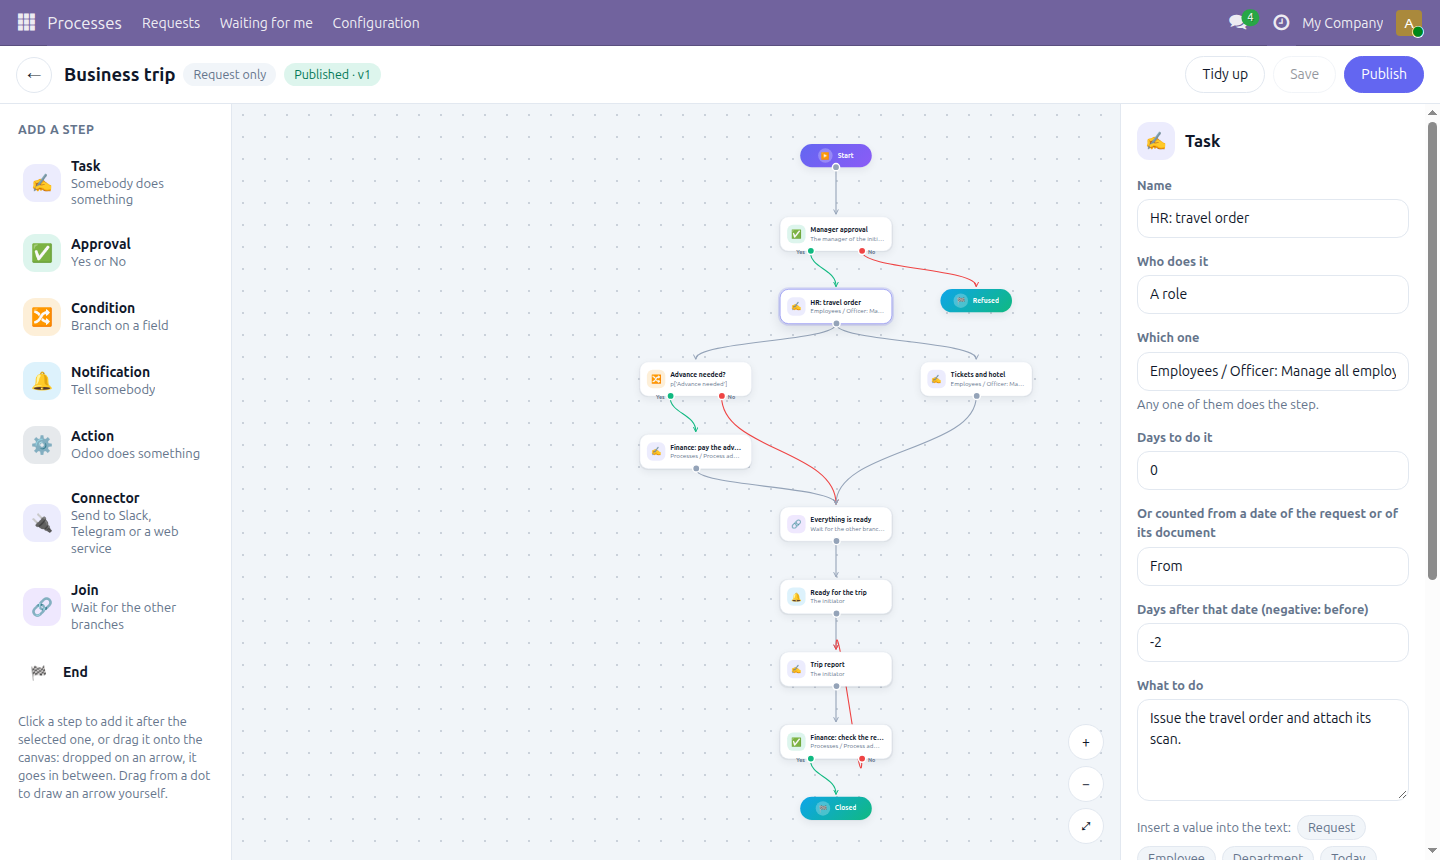This screenshot has height=860, width=1440.
Task: Insert the Request value chip
Action: (x=1331, y=827)
